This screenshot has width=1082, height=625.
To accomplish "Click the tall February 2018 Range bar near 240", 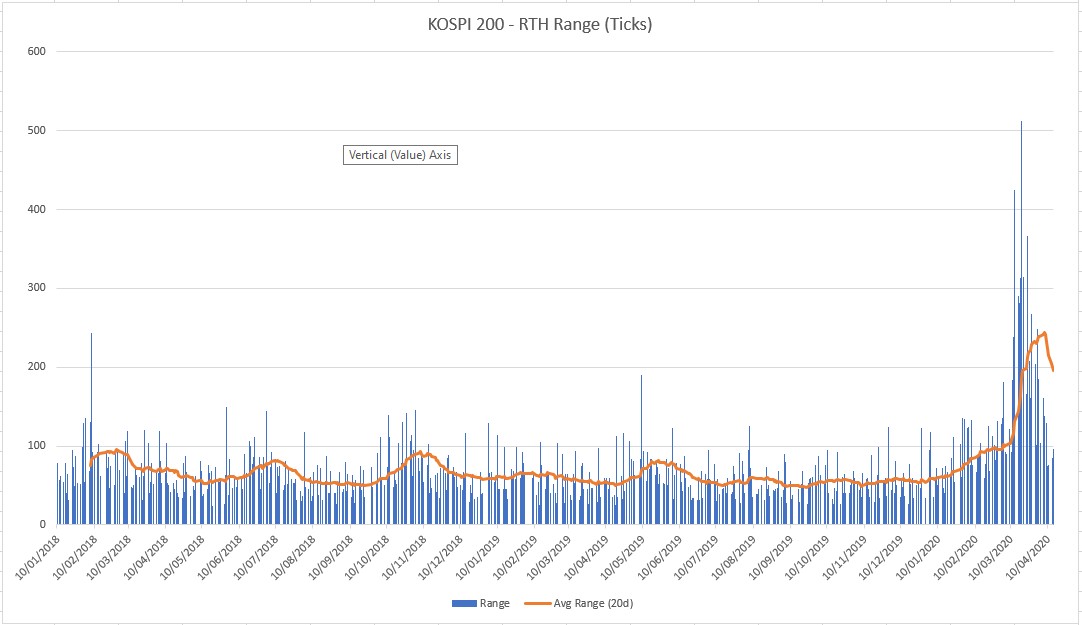I will (x=91, y=428).
